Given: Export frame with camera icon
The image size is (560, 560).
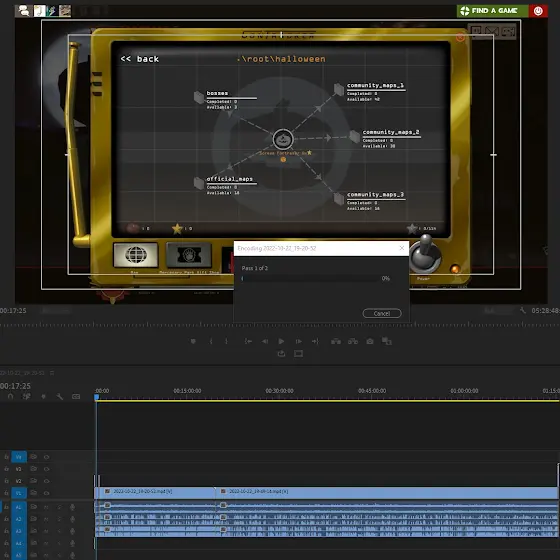Looking at the screenshot, I should pos(370,341).
